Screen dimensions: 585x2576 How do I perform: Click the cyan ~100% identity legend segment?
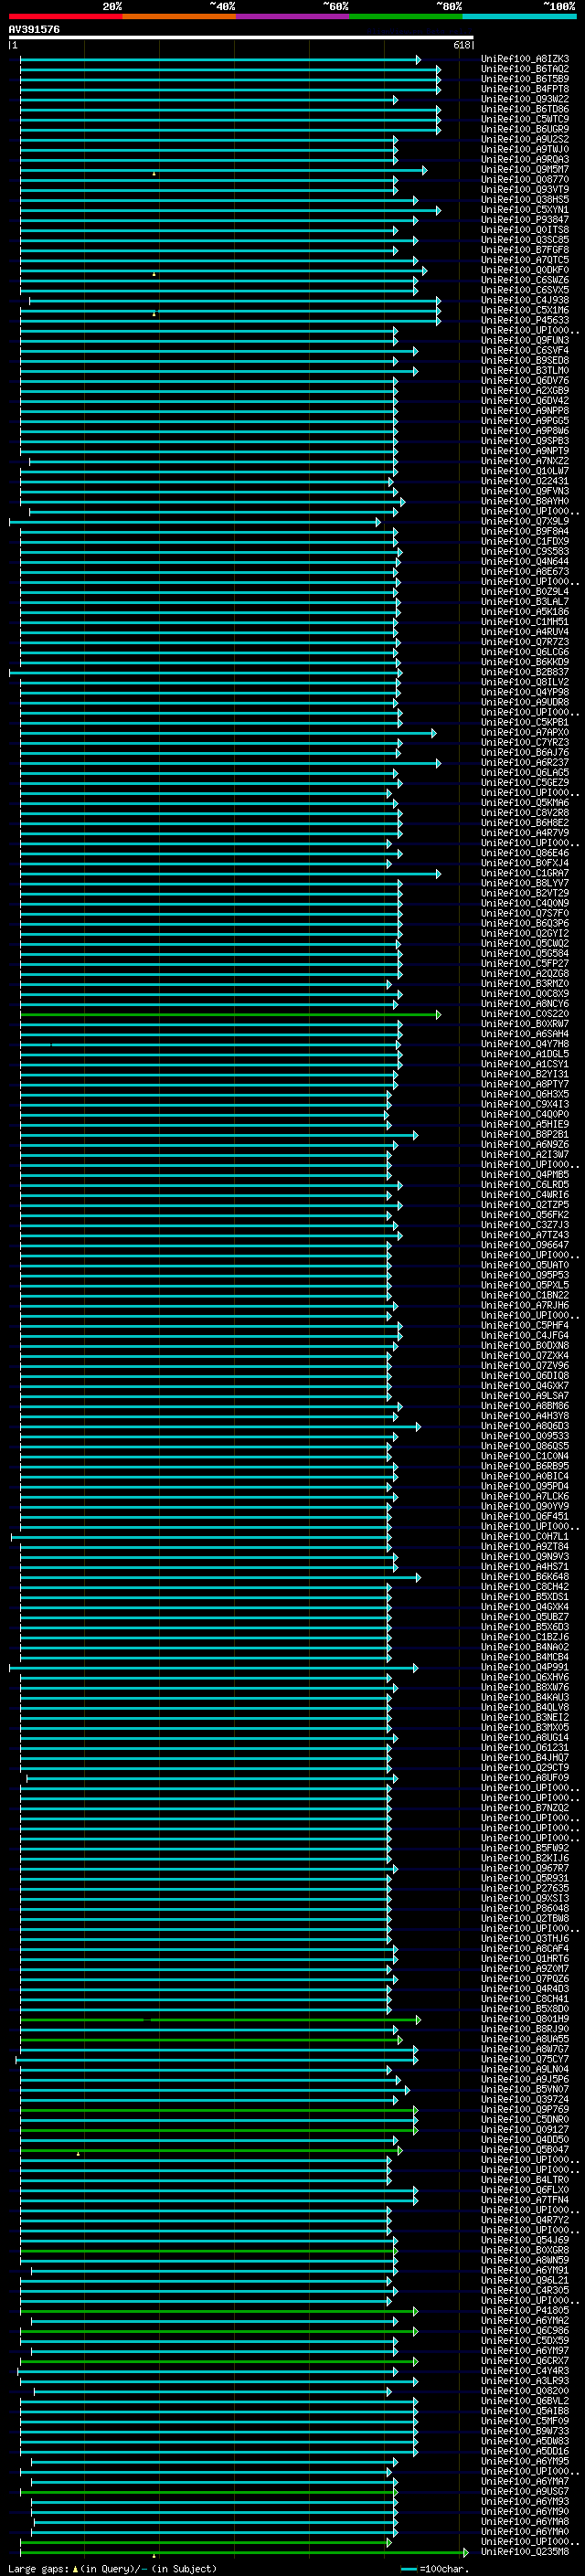pyautogui.click(x=519, y=16)
